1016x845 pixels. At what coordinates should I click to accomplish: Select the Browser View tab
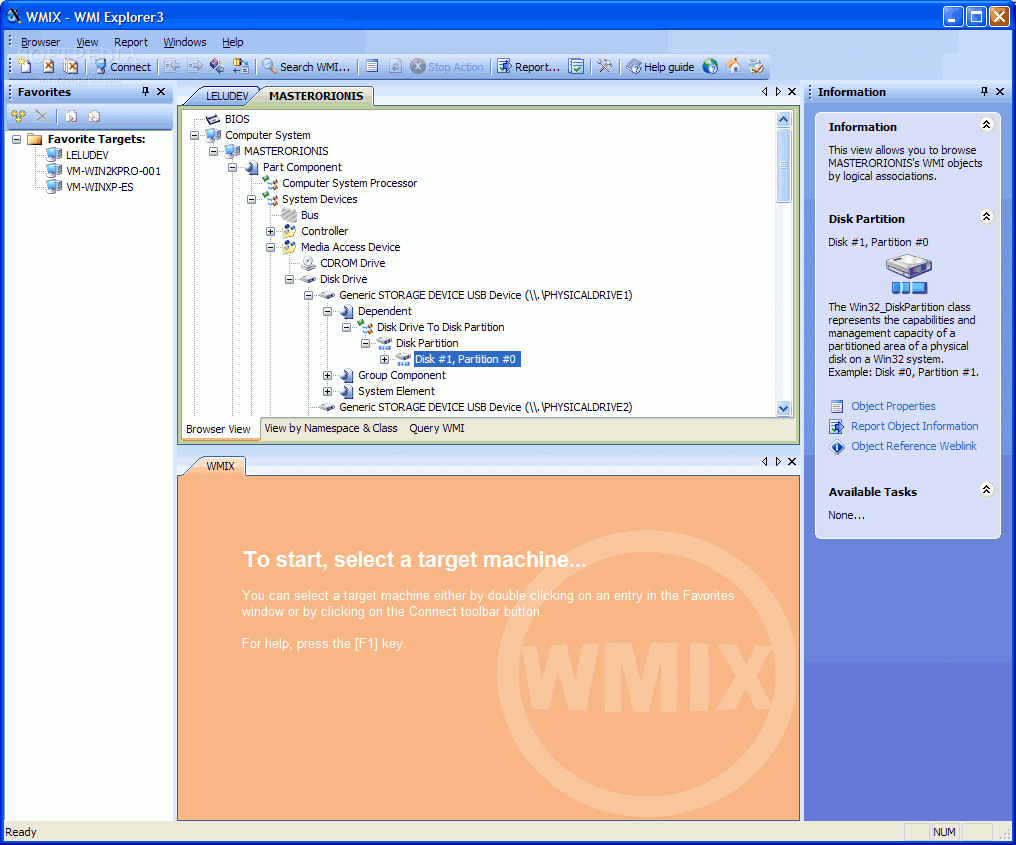click(x=218, y=429)
